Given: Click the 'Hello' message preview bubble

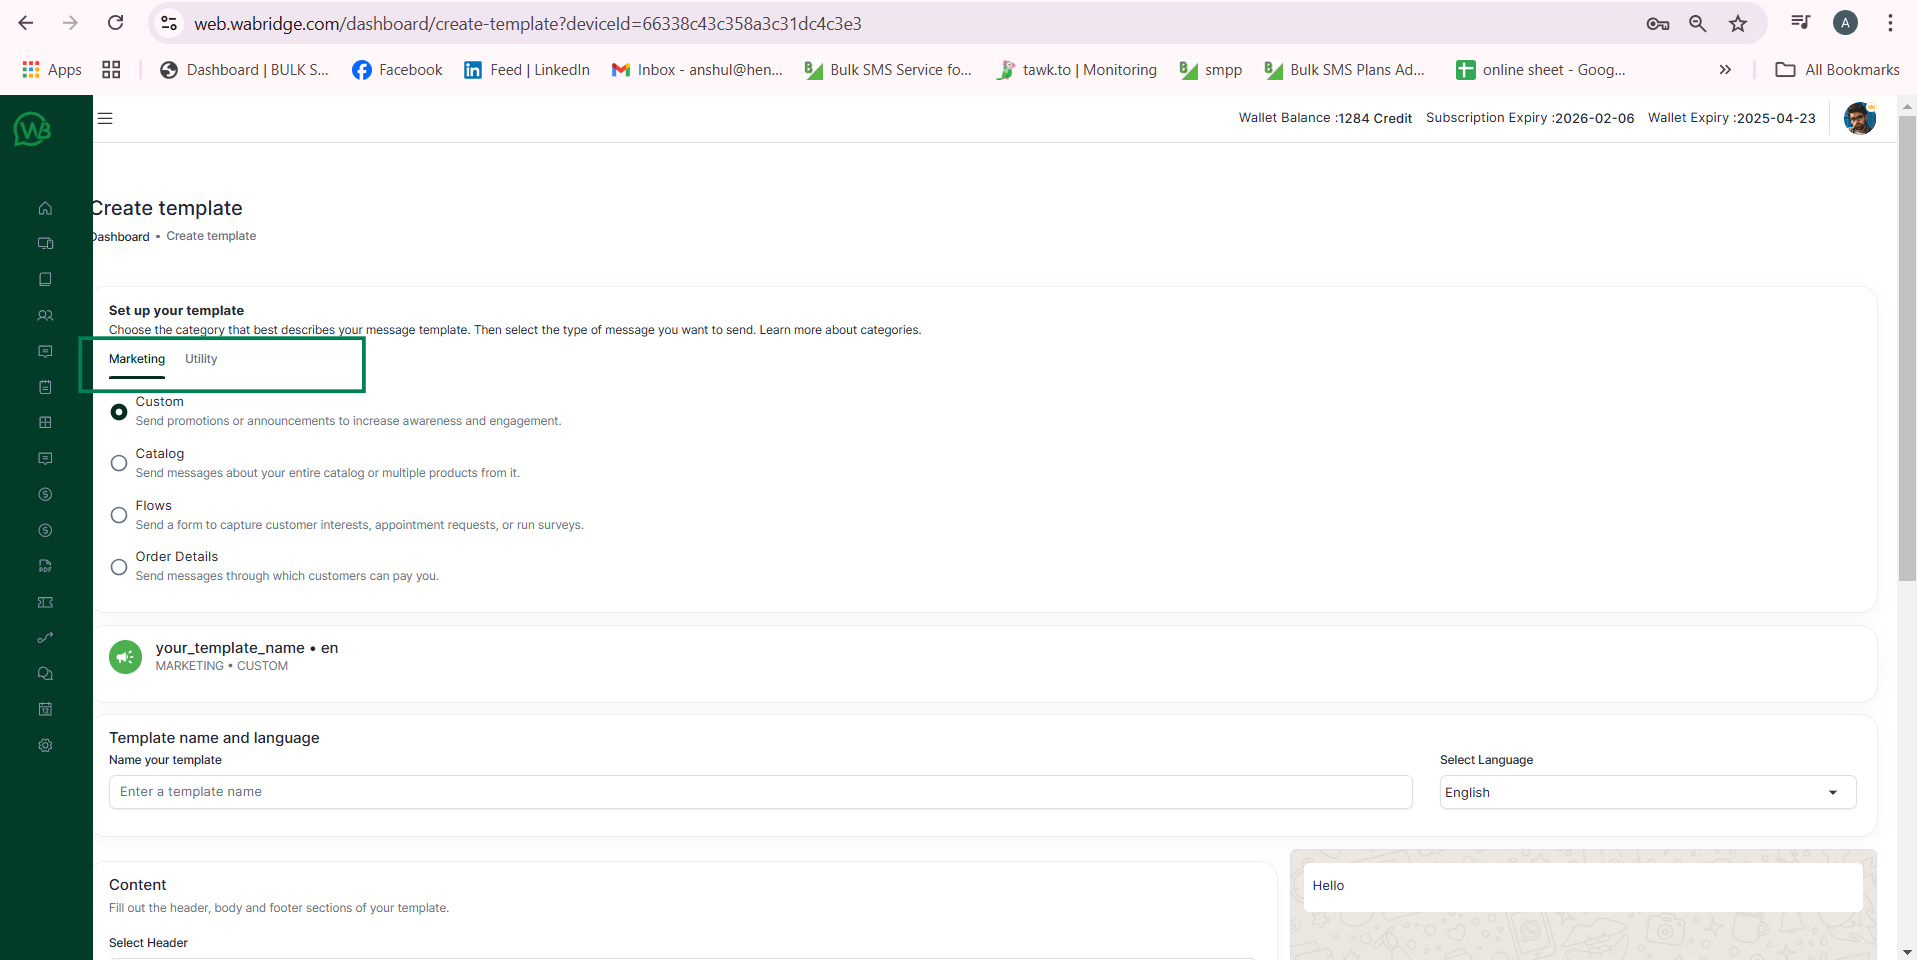Looking at the screenshot, I should (x=1583, y=886).
